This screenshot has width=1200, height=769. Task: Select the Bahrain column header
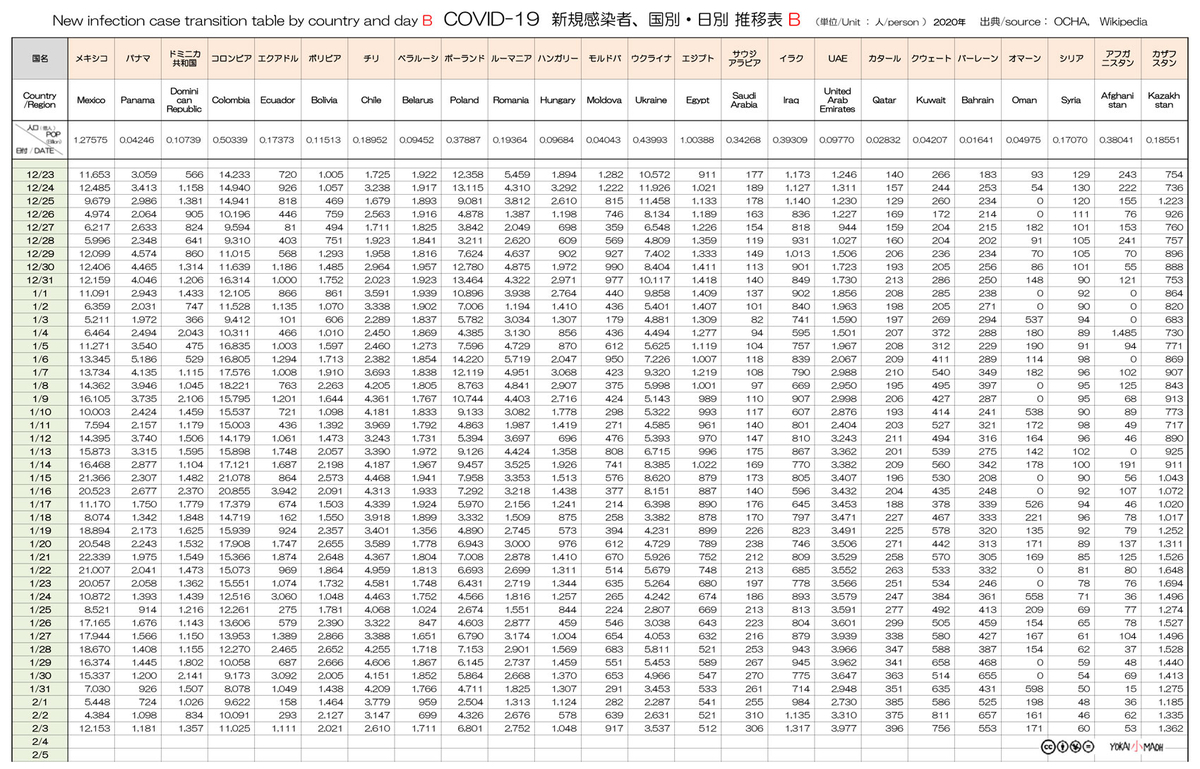click(x=977, y=100)
